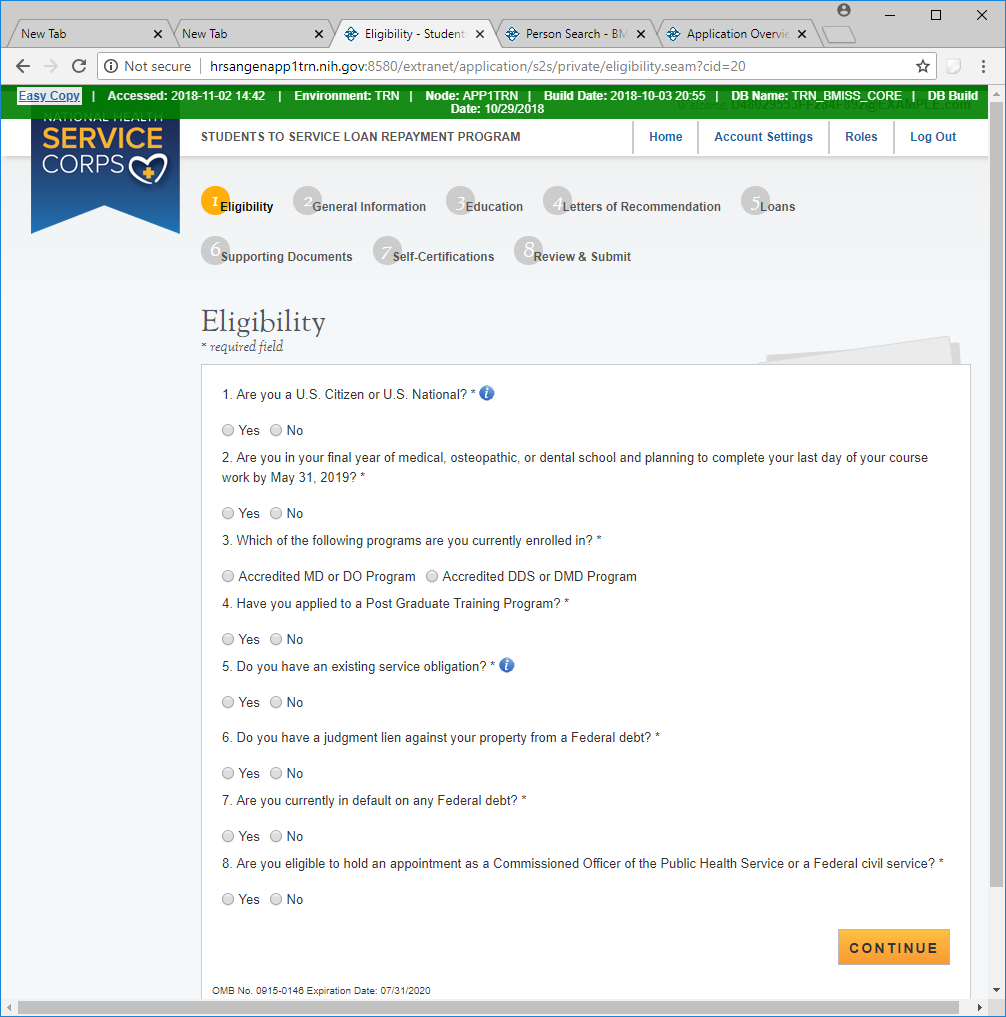Click the scroll right arrow at the bottom
This screenshot has height=1017, width=1006.
click(x=979, y=1007)
